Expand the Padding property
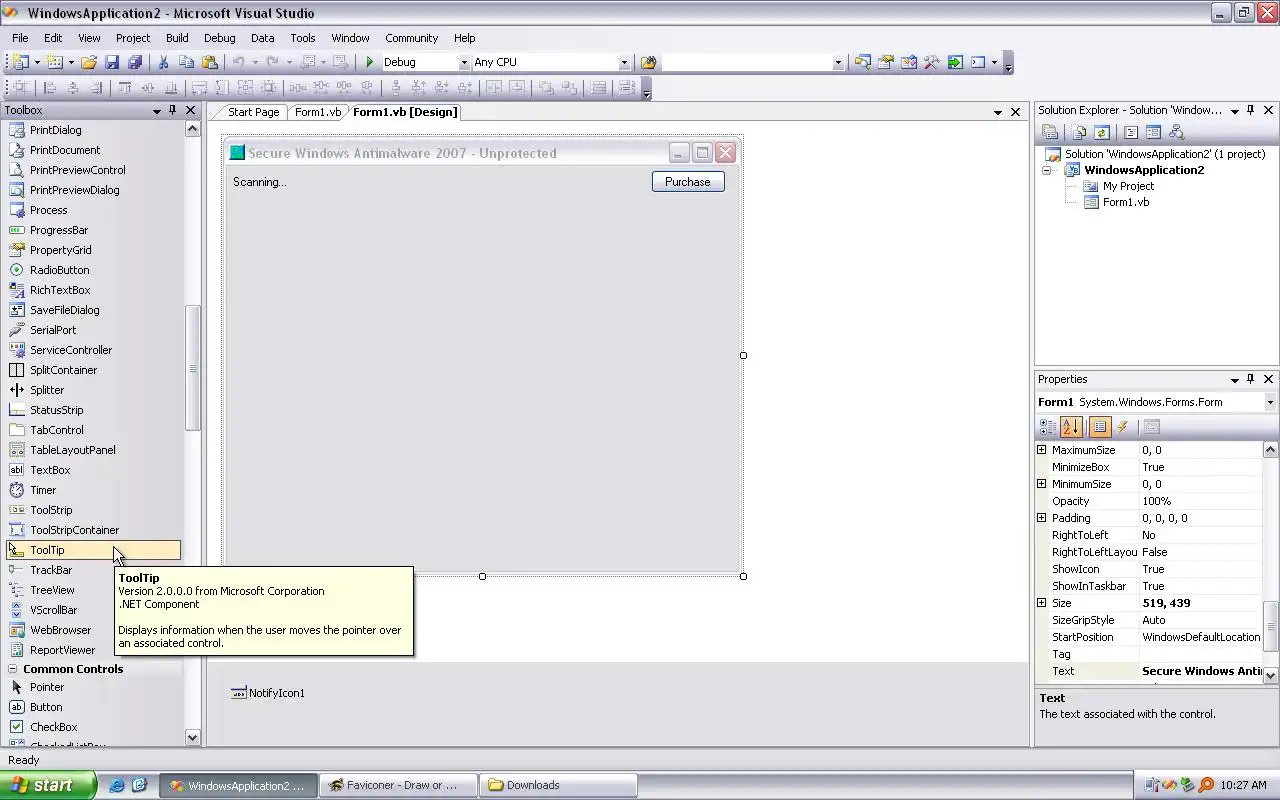 [x=1041, y=518]
